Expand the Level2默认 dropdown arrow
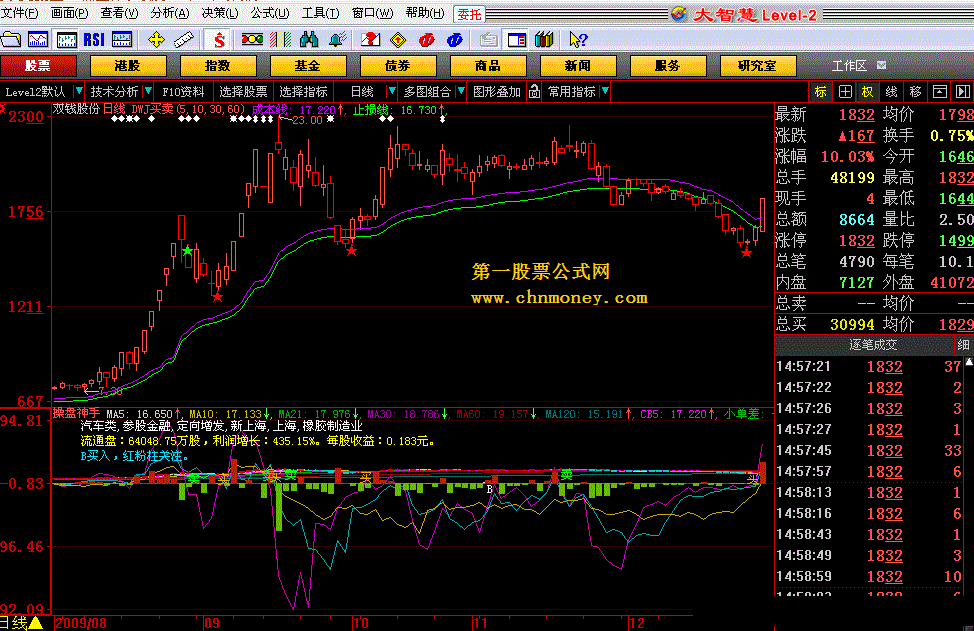The height and width of the screenshot is (631, 974). (x=78, y=91)
